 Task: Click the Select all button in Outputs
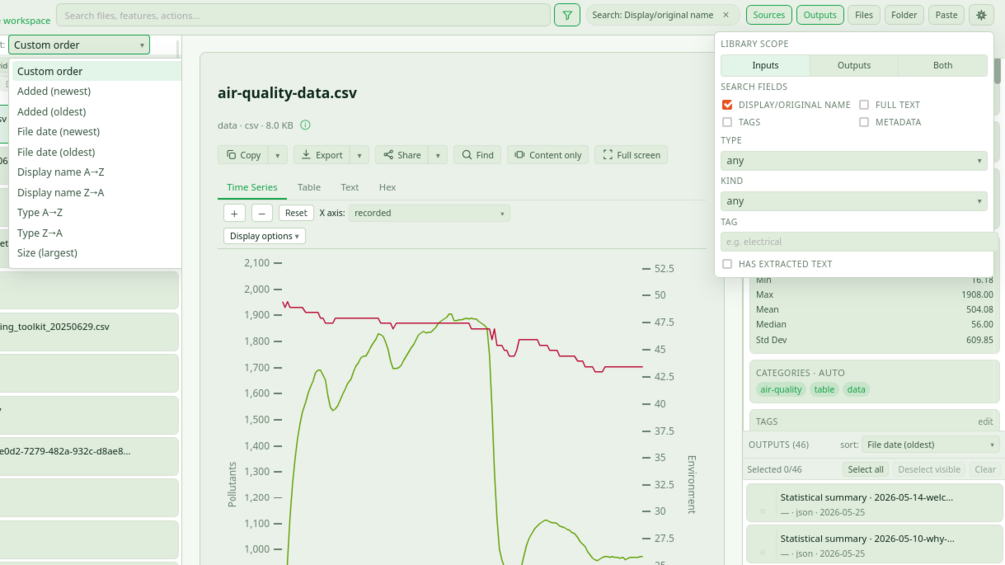click(x=865, y=470)
